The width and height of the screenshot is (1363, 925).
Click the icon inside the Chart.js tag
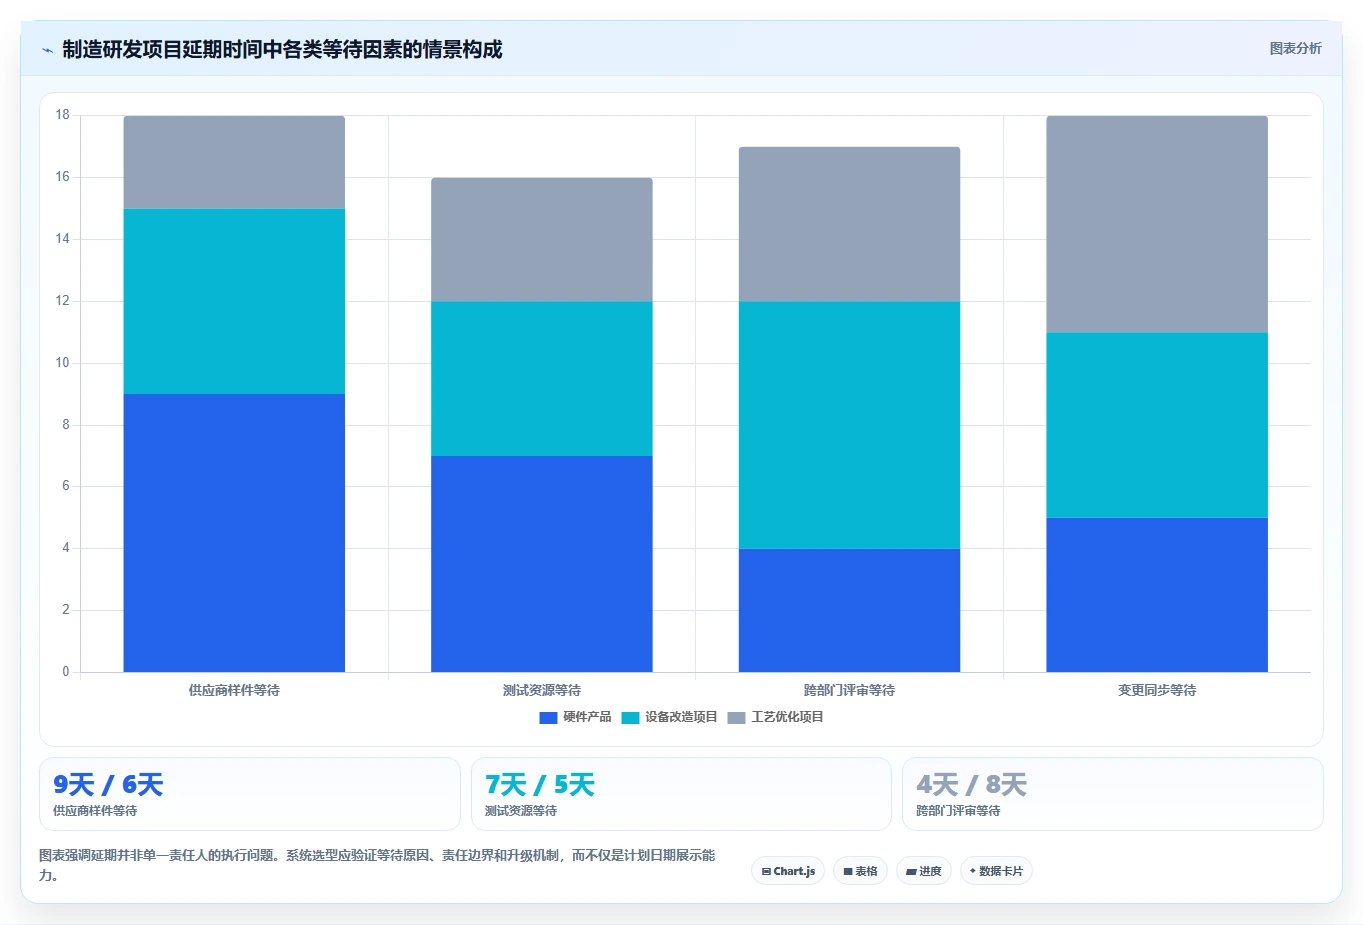[x=766, y=872]
